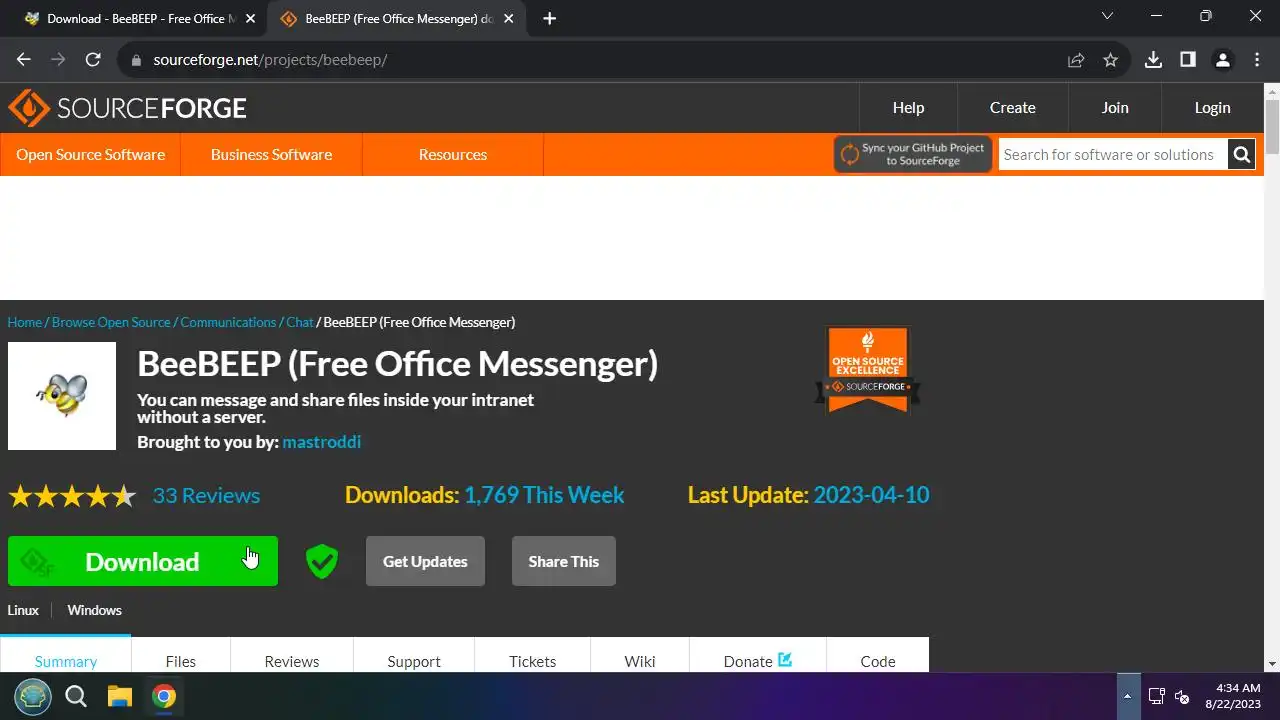
Task: Click the green verified shield icon
Action: (x=322, y=561)
